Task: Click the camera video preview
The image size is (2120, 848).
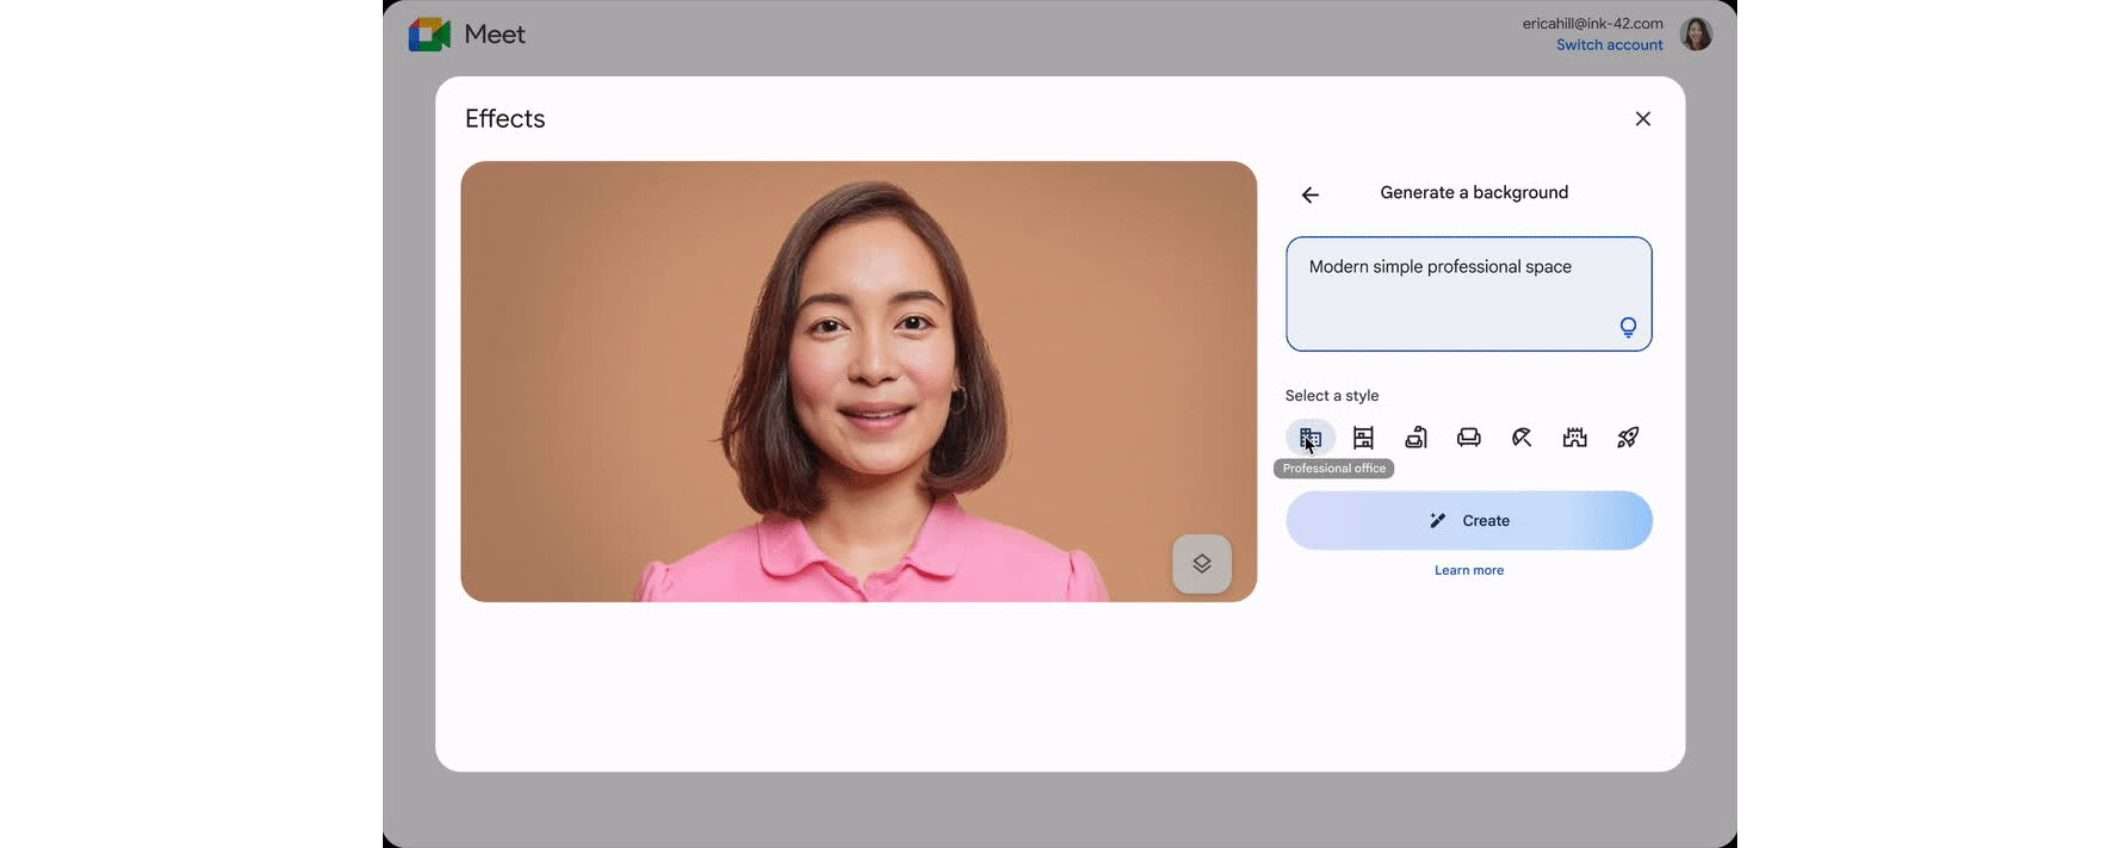Action: [858, 381]
